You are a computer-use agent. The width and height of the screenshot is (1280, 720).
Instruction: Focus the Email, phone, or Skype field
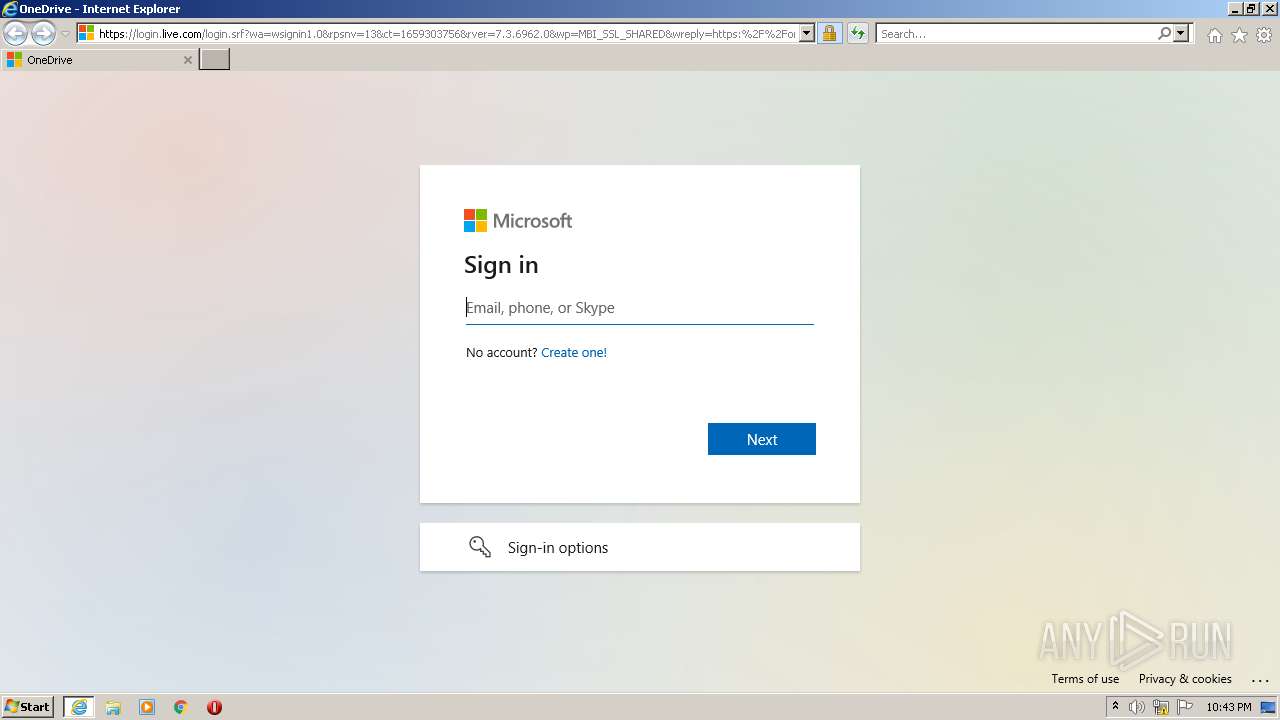pos(640,308)
